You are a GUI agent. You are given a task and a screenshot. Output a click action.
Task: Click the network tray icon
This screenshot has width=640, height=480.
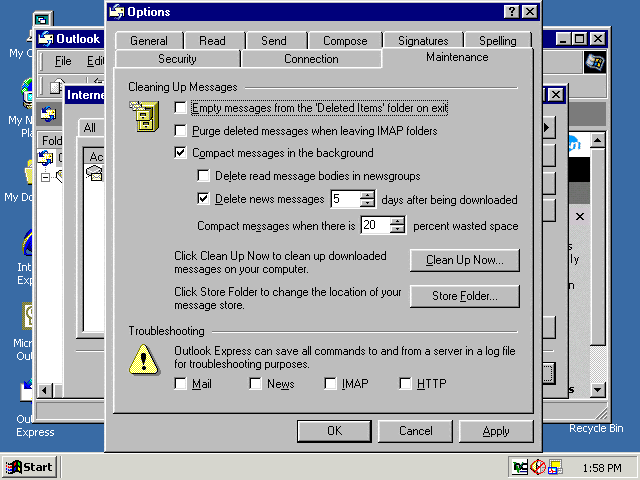(x=520, y=467)
